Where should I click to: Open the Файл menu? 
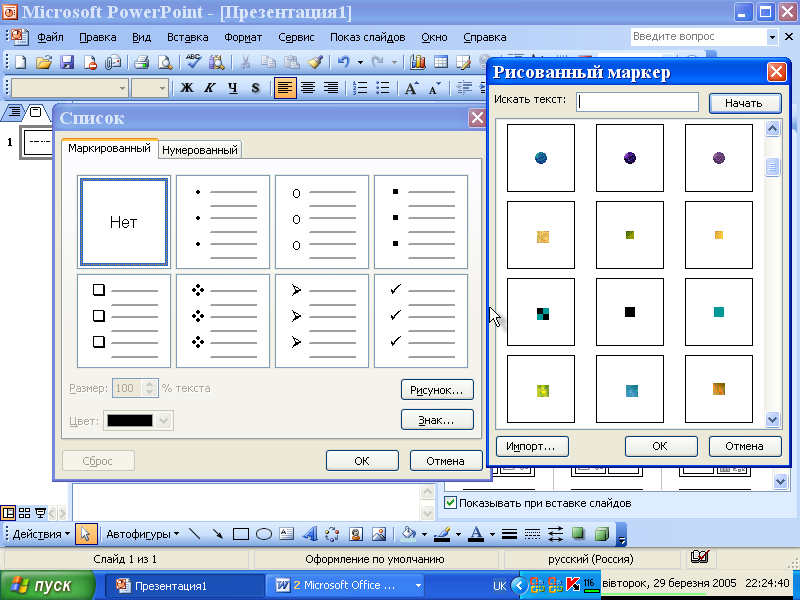[50, 37]
